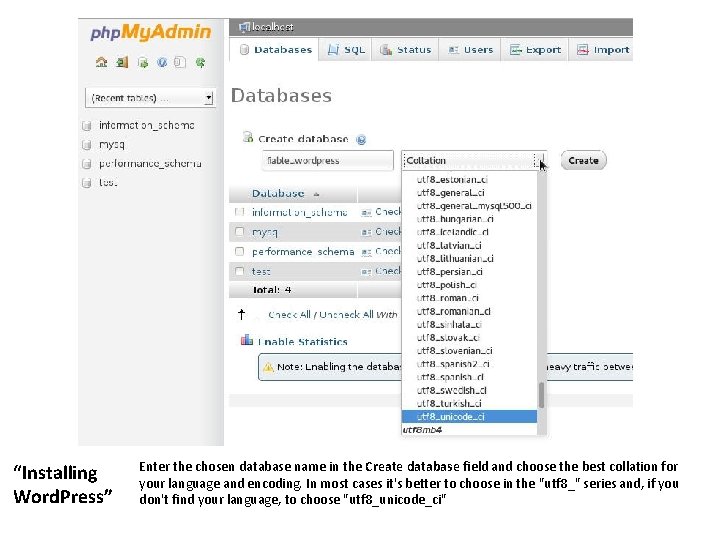Open test database in sidebar tree
The width and height of the screenshot is (720, 540).
108,183
